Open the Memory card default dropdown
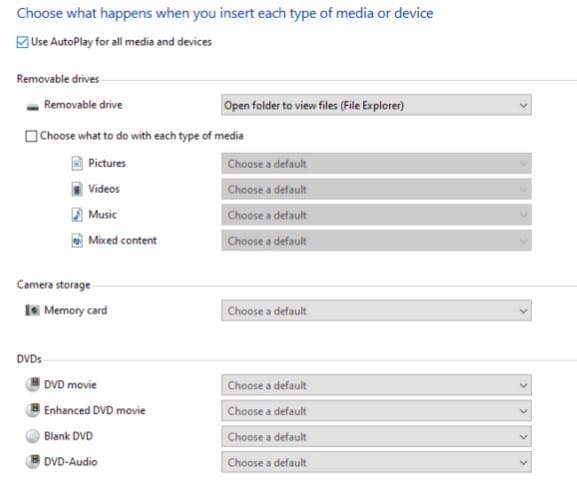The image size is (577, 483). click(376, 311)
